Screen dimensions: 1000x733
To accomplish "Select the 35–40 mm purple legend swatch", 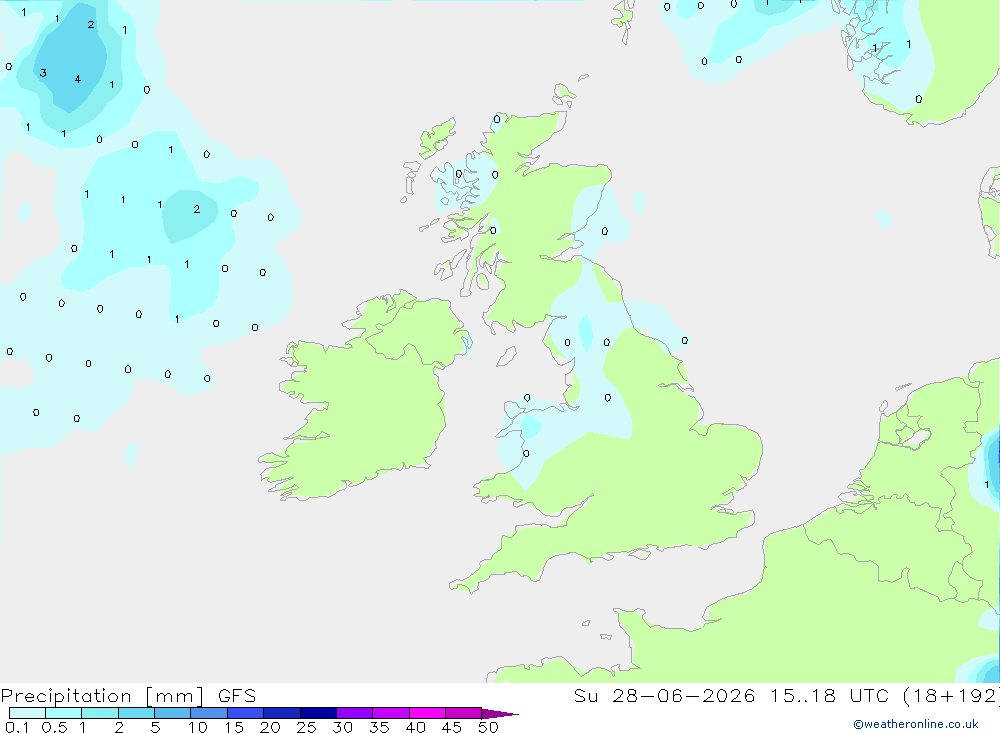I will [x=391, y=713].
